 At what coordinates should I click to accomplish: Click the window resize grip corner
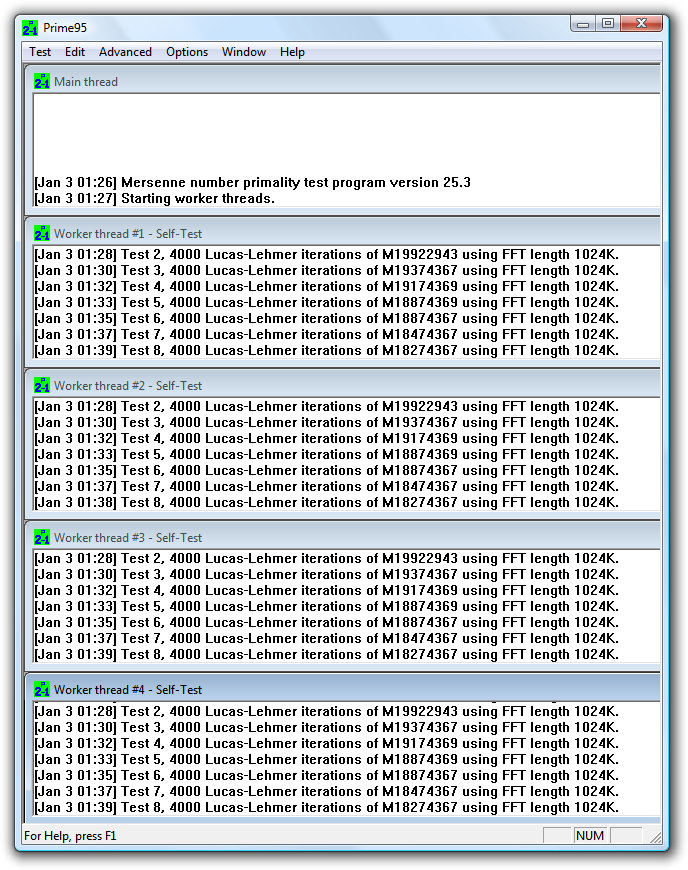[x=656, y=838]
